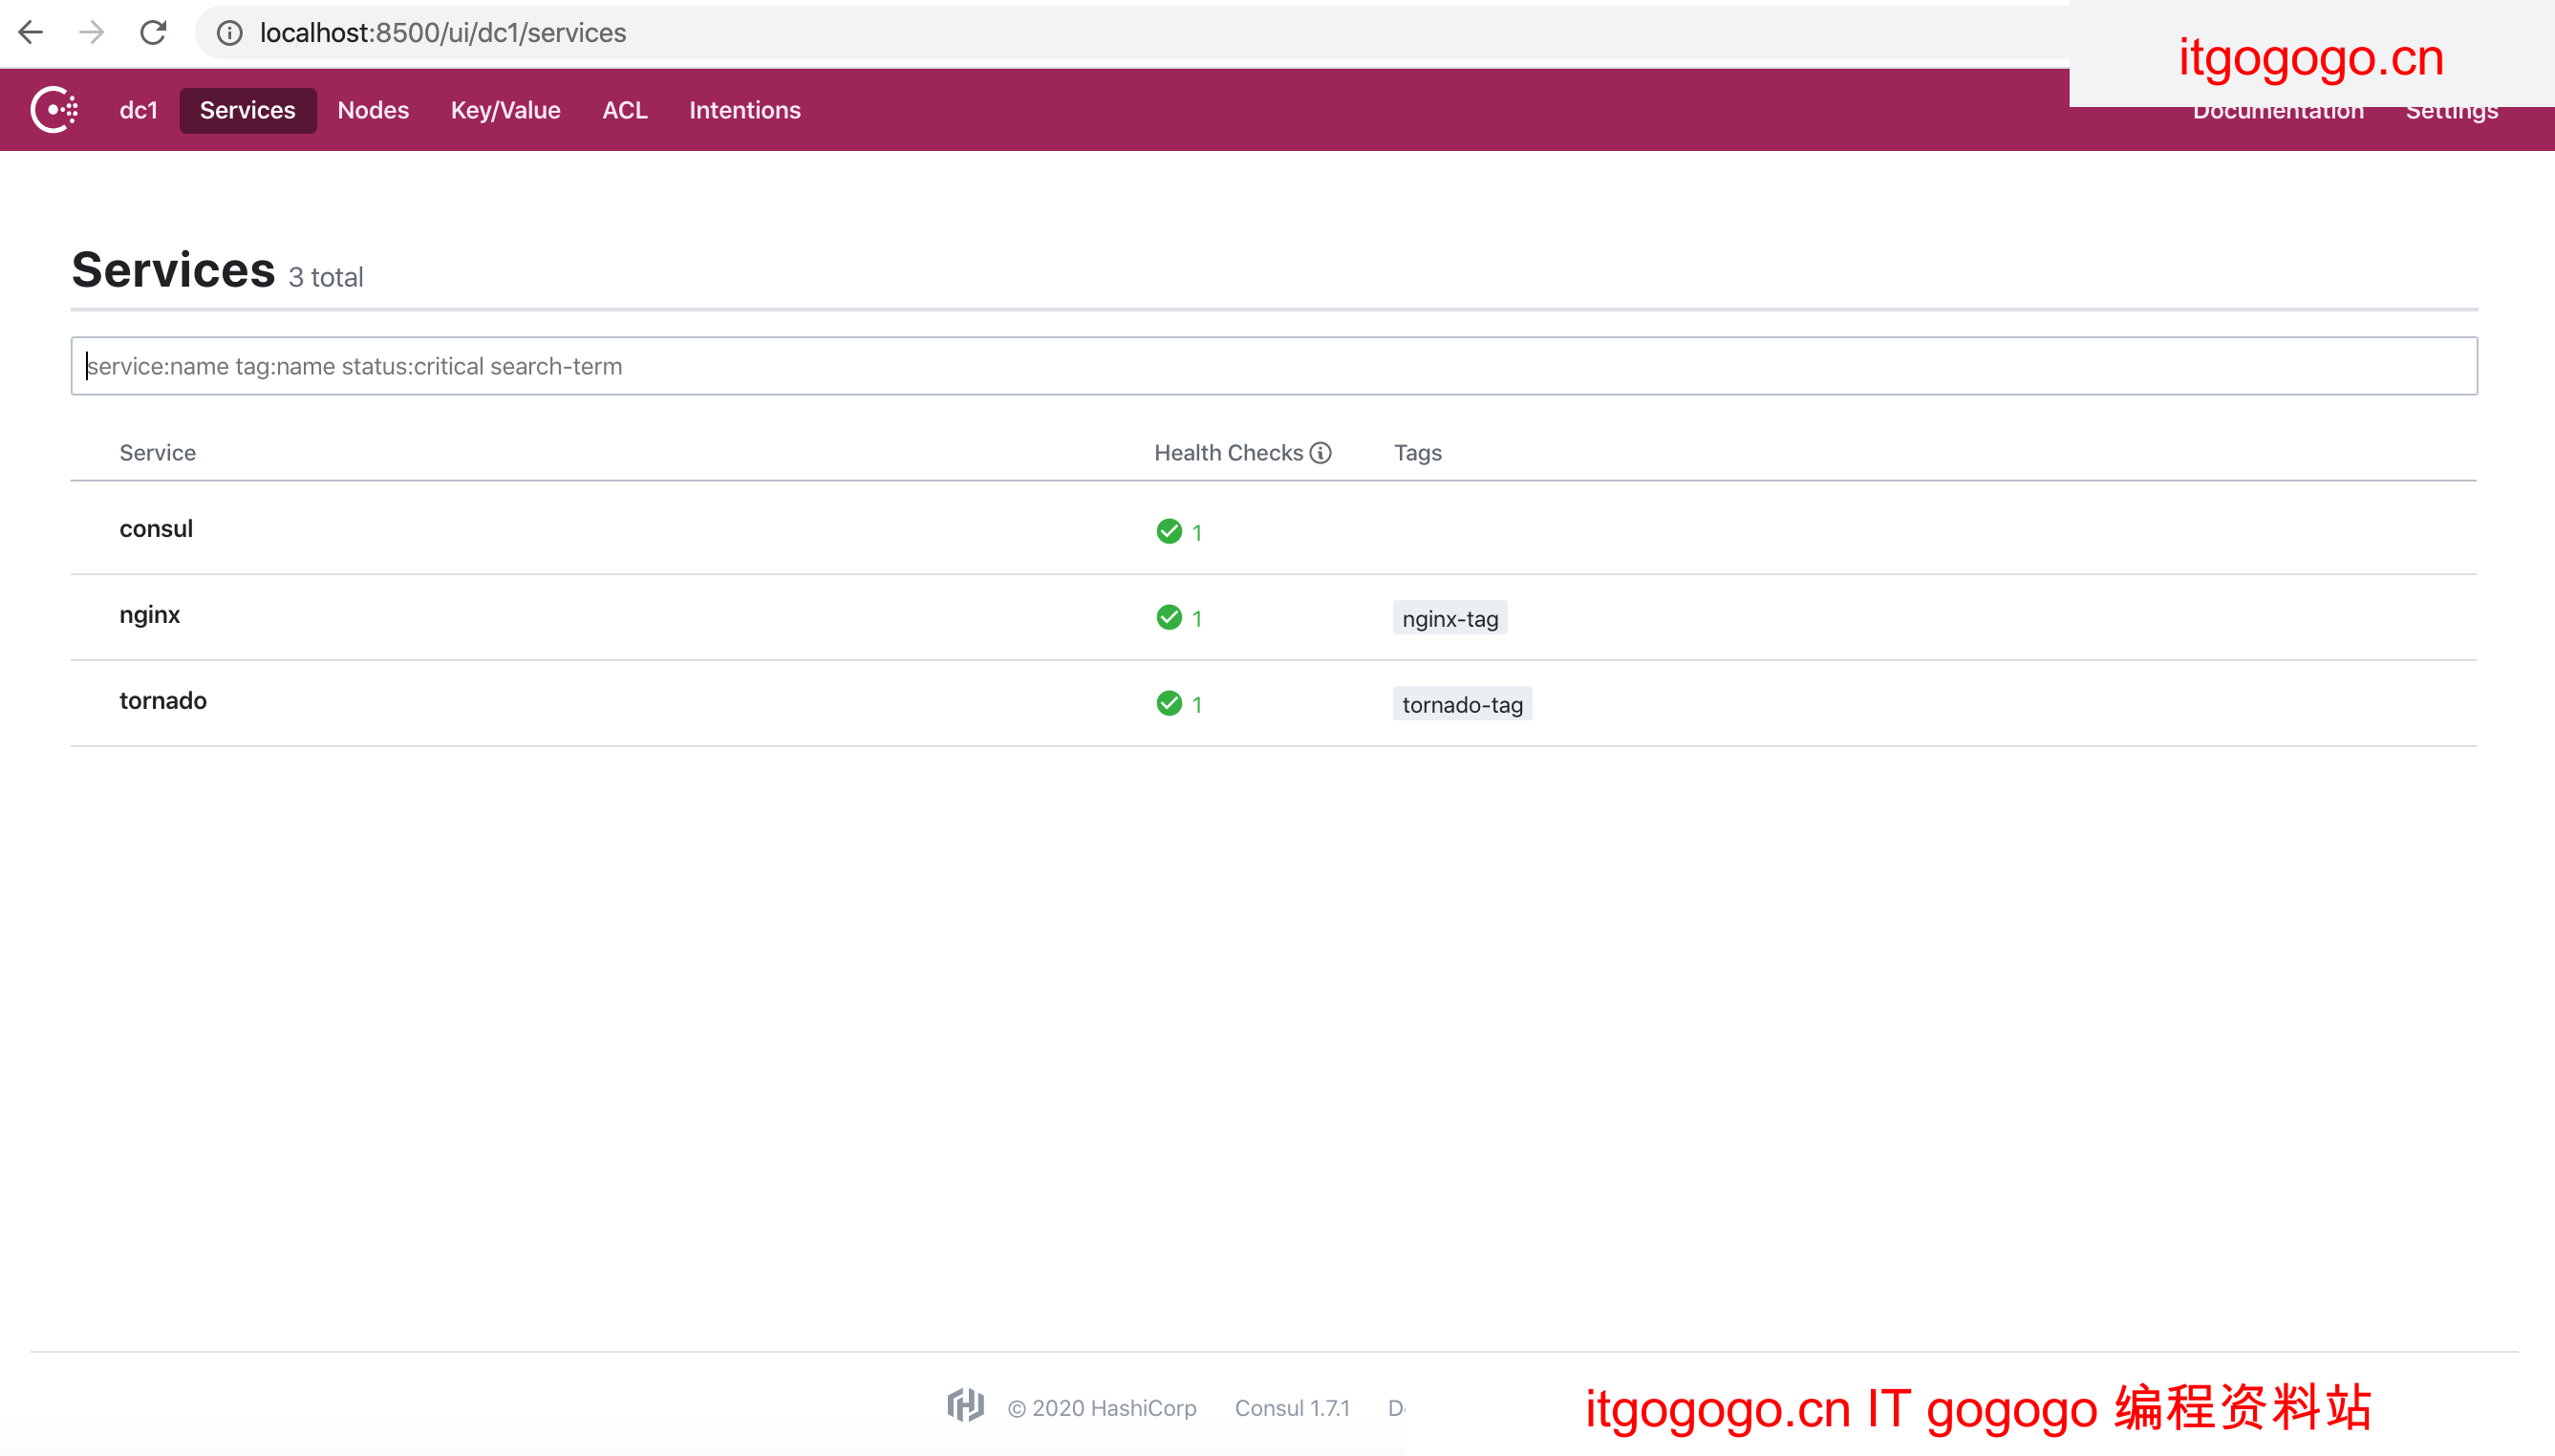Click the tornado-tag label
The image size is (2555, 1456).
1461,704
